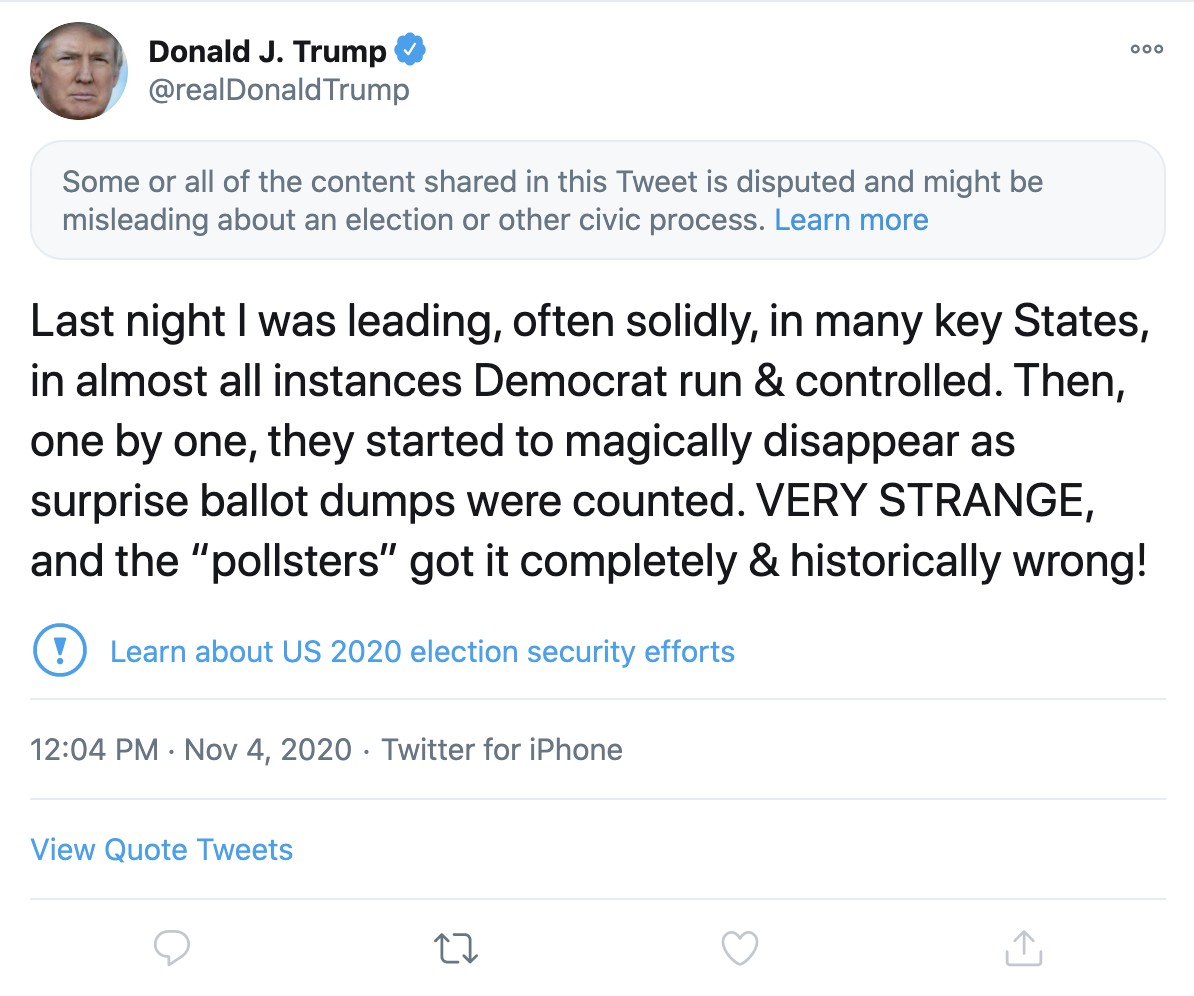Click the 12:04 PM Nov 4, 2020 timestamp
Image resolution: width=1194 pixels, height=996 pixels.
click(191, 749)
